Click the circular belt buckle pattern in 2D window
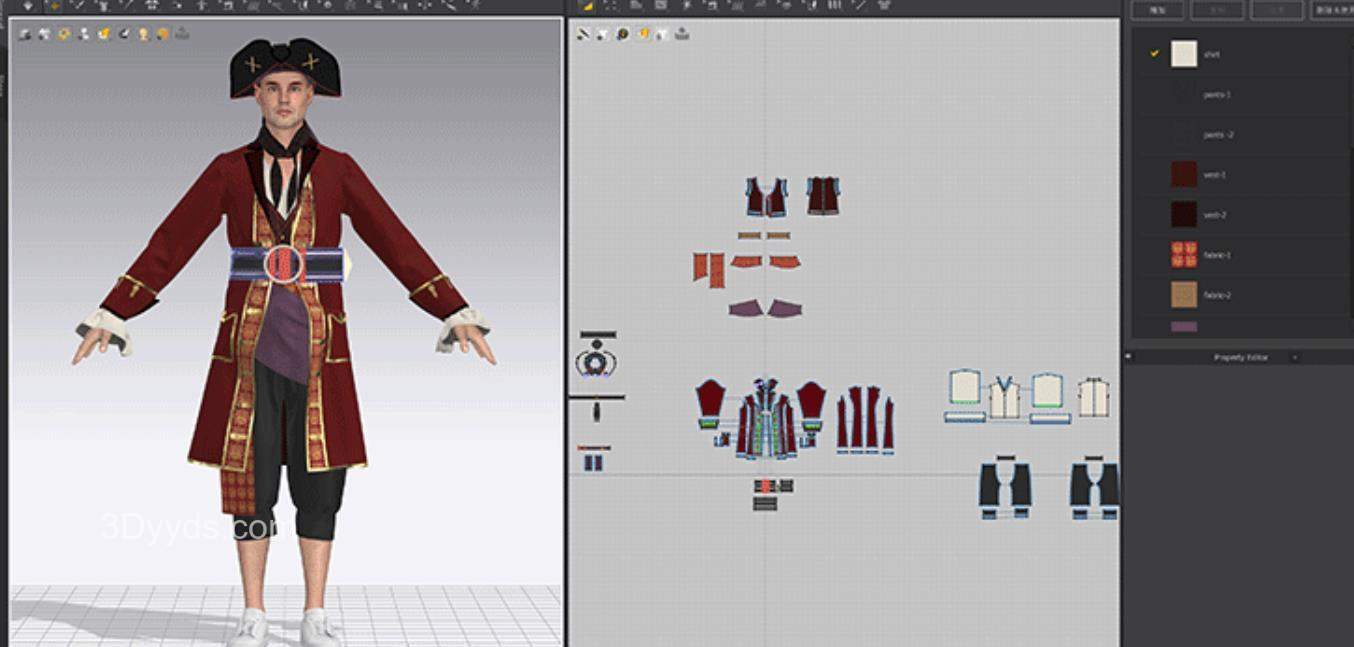The height and width of the screenshot is (647, 1354). pos(596,362)
